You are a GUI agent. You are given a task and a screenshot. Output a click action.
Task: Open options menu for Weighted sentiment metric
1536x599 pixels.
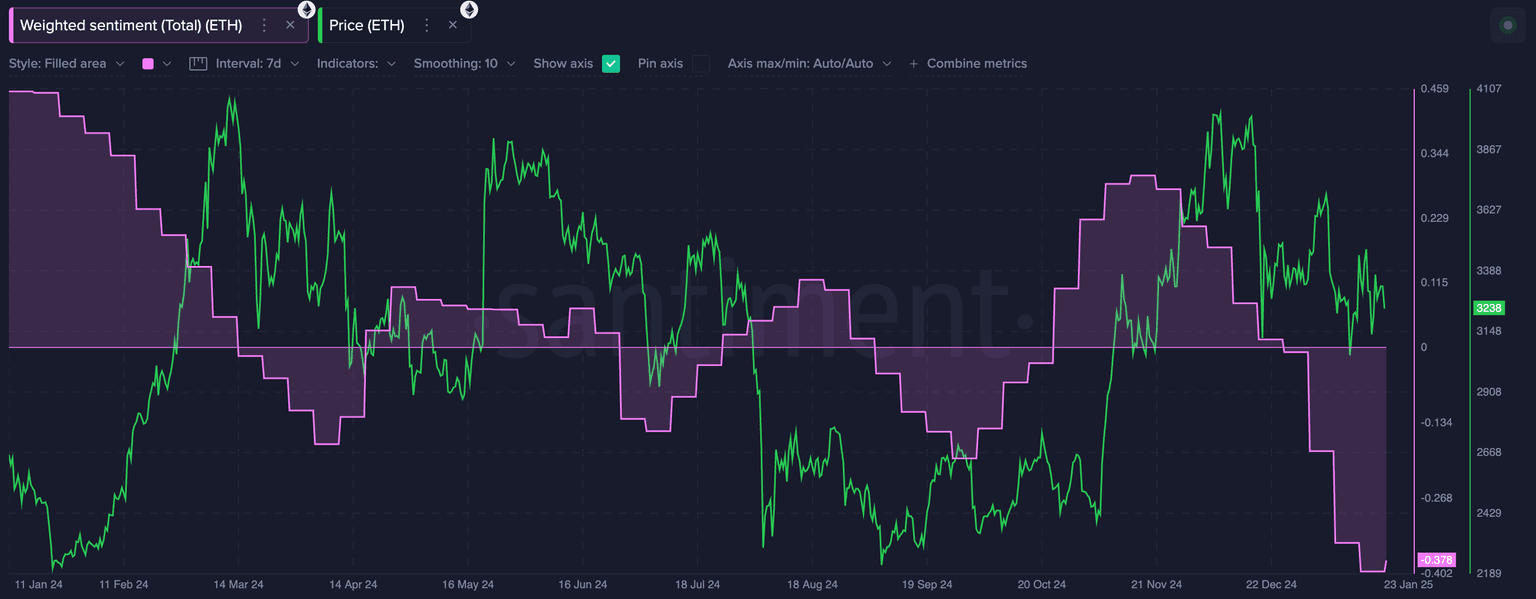[264, 25]
